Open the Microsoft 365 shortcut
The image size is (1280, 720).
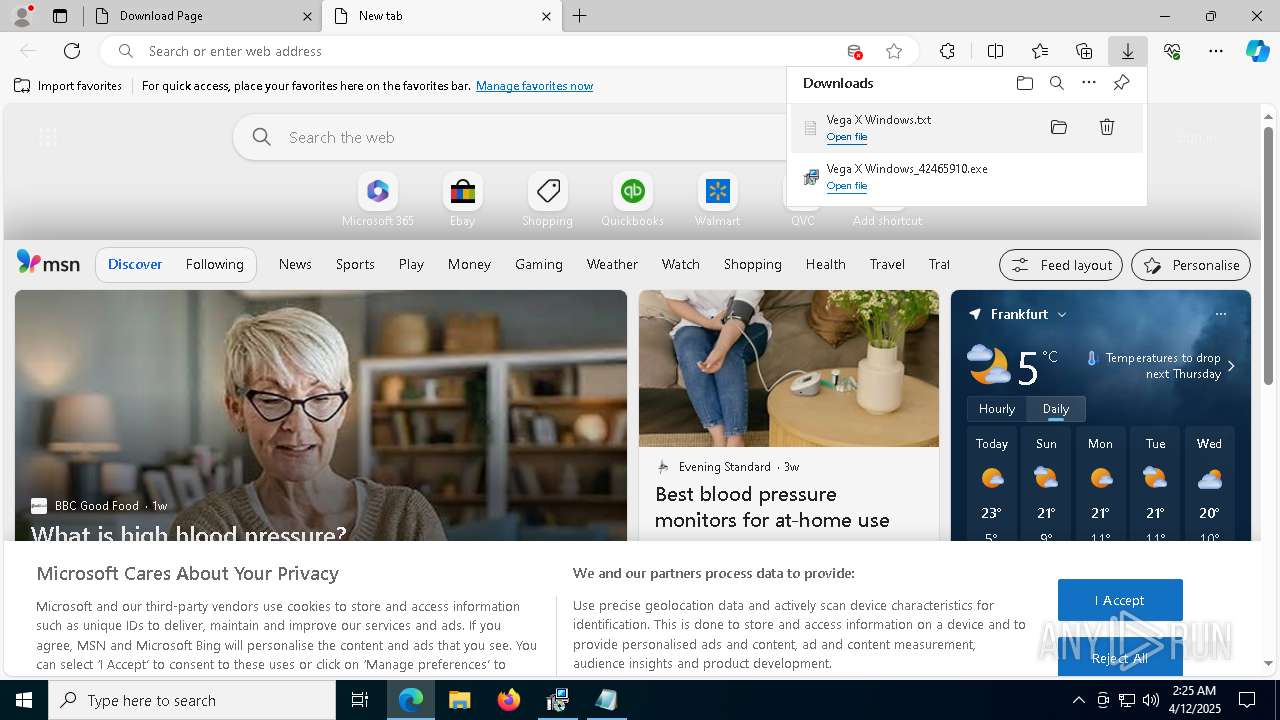pyautogui.click(x=378, y=200)
